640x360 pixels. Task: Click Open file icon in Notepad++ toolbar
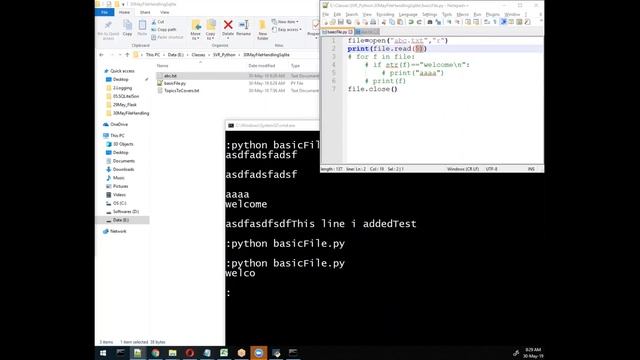[333, 22]
